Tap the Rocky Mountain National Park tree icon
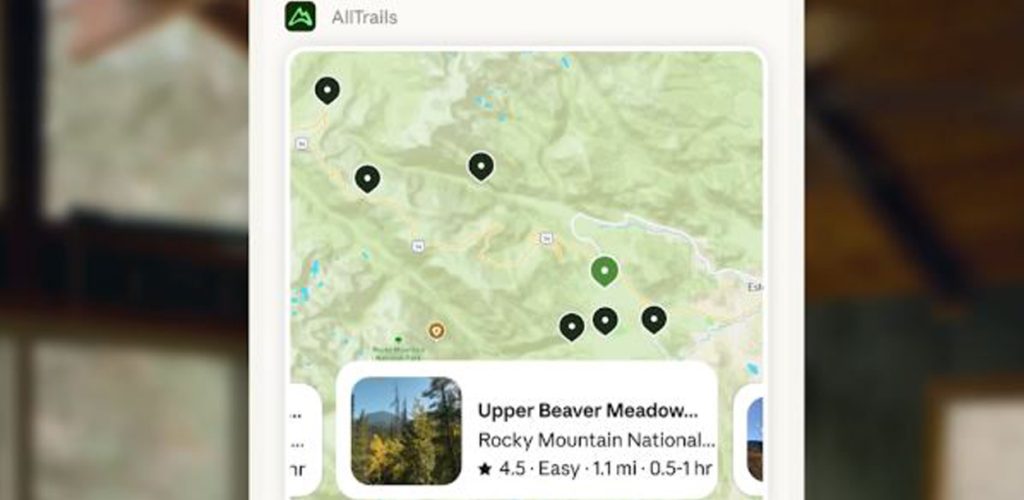This screenshot has height=500, width=1024. (x=398, y=339)
